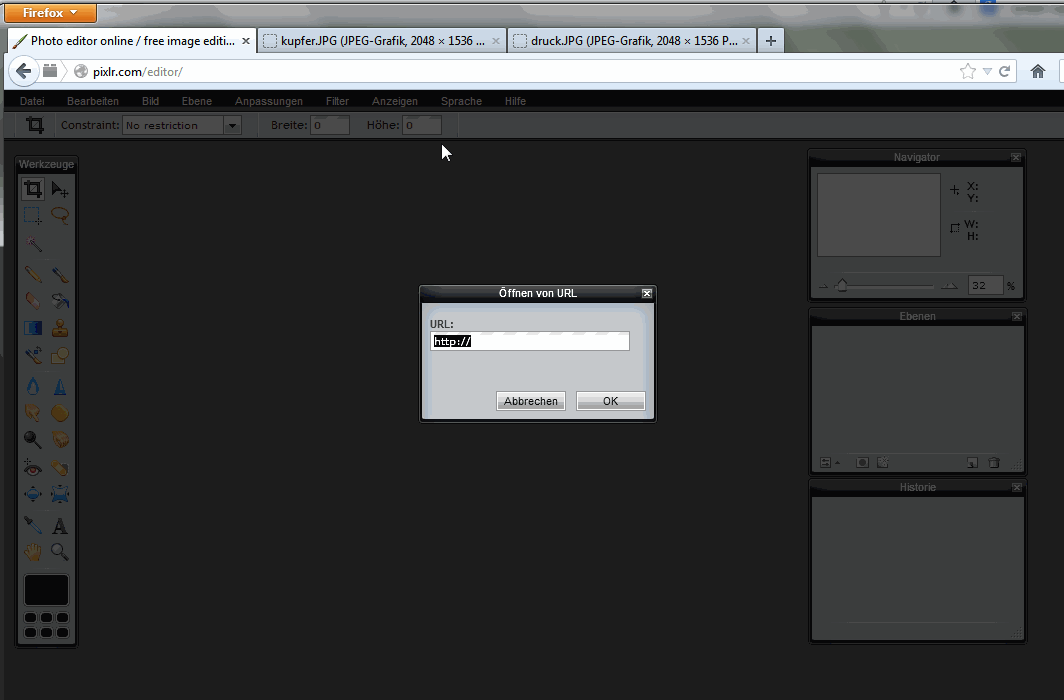Select the Red Eye Reduction tool
The image size is (1064, 700).
click(x=33, y=468)
